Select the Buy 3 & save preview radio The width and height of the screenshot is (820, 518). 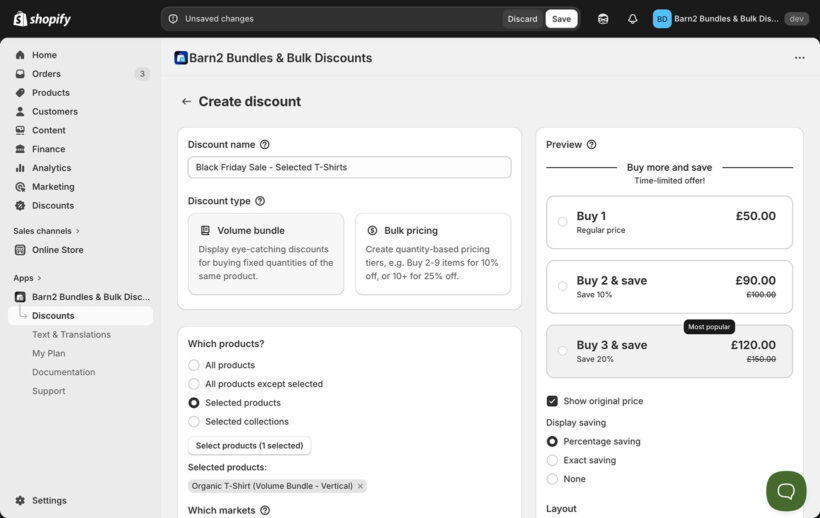[x=563, y=351]
